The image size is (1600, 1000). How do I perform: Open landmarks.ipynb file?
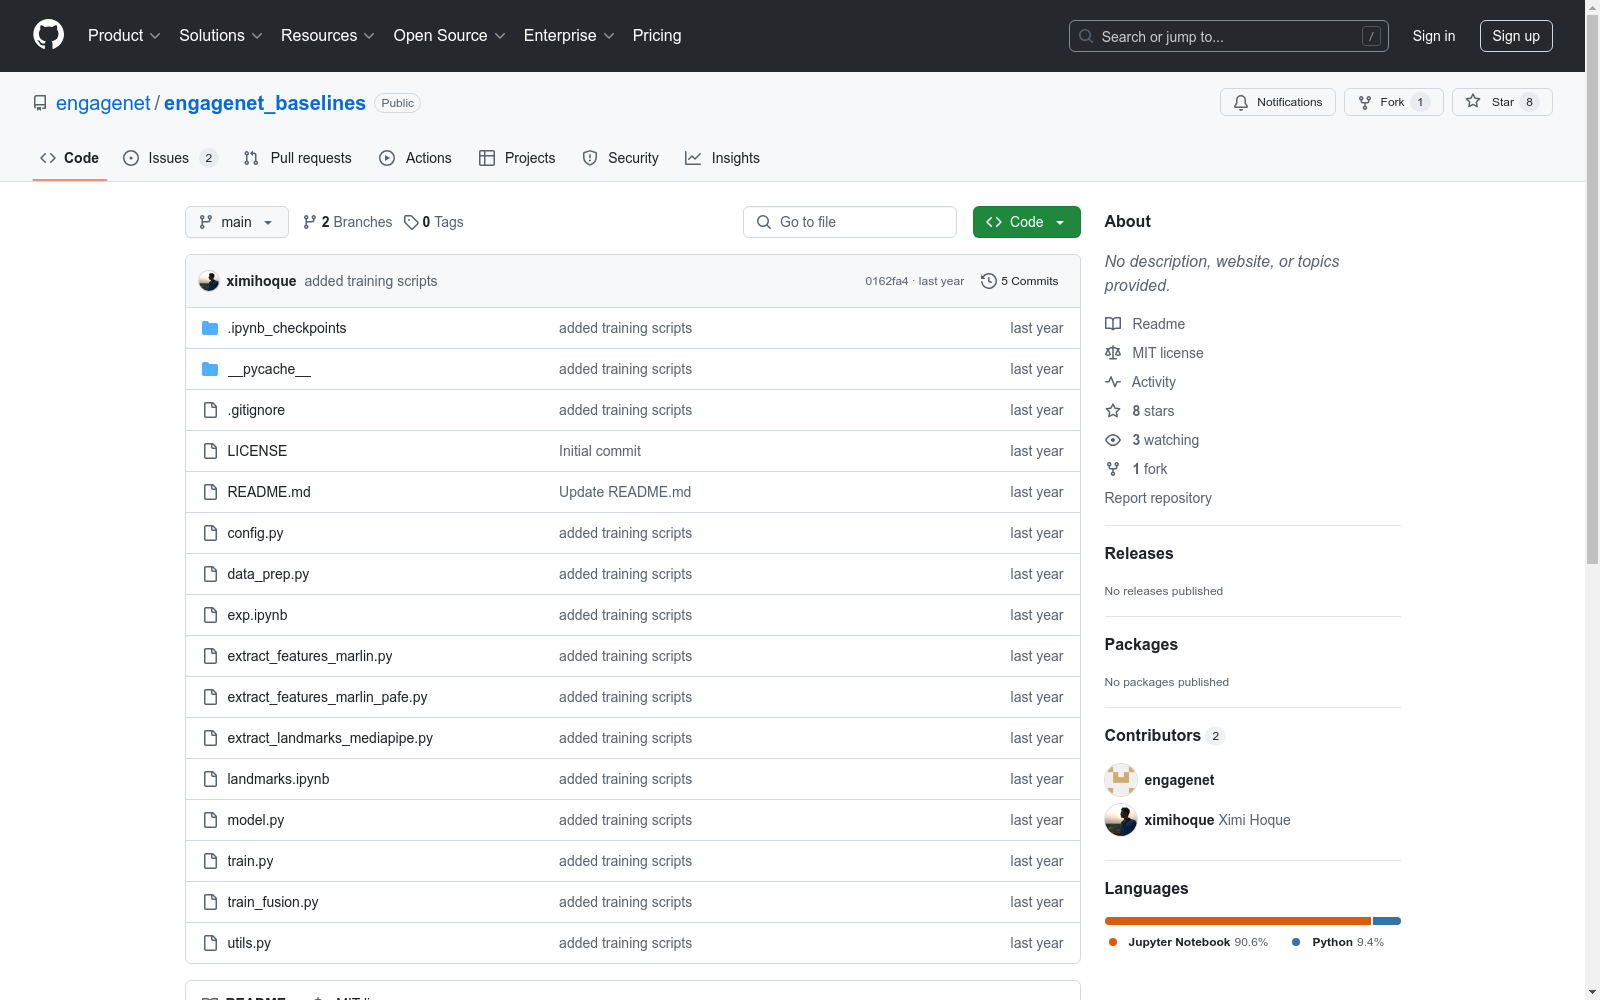tap(278, 779)
